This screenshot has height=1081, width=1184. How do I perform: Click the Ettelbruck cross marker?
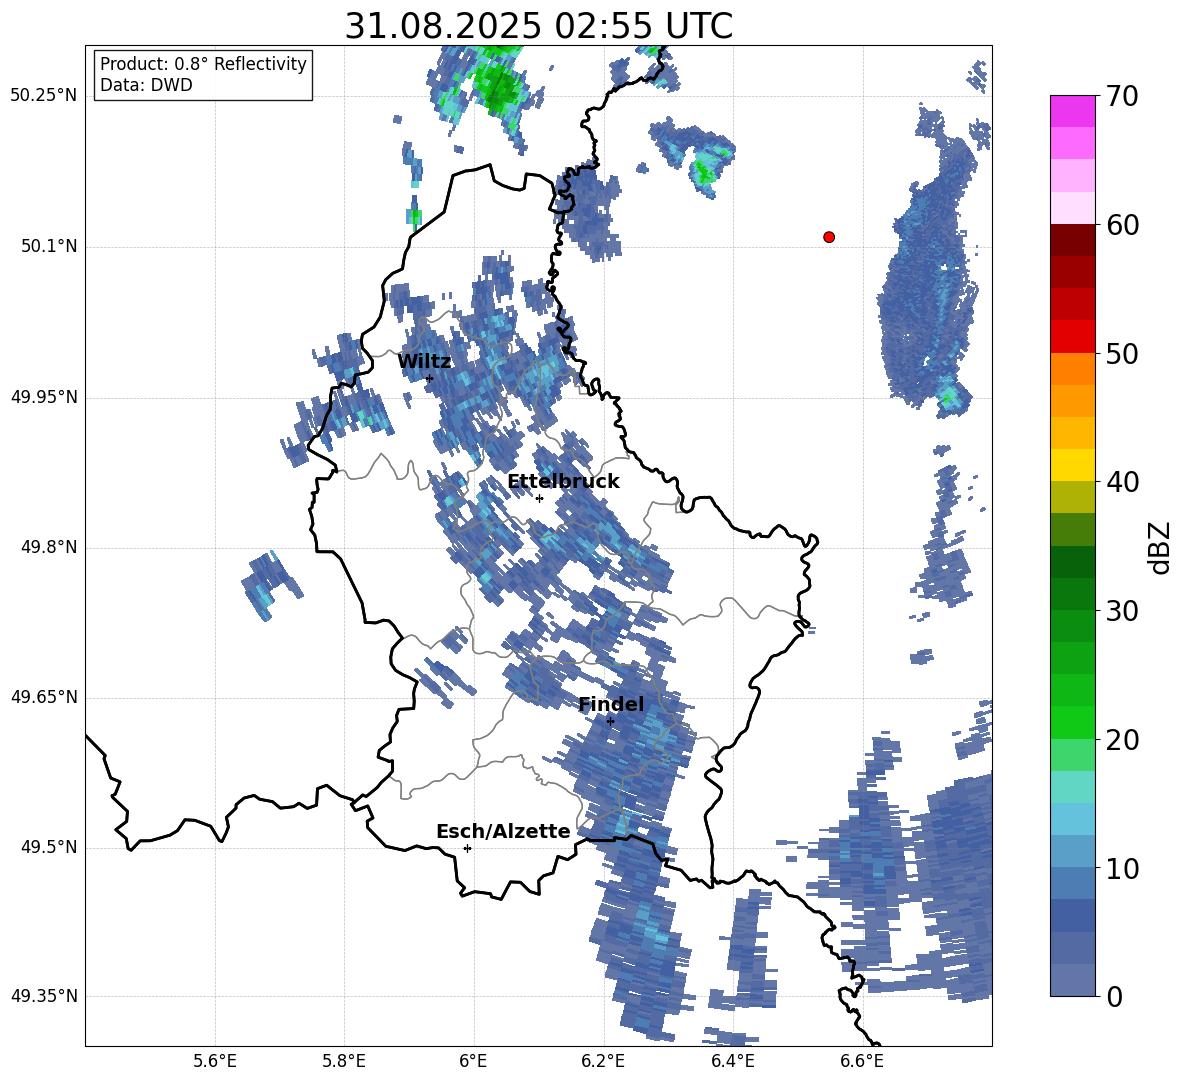[539, 498]
